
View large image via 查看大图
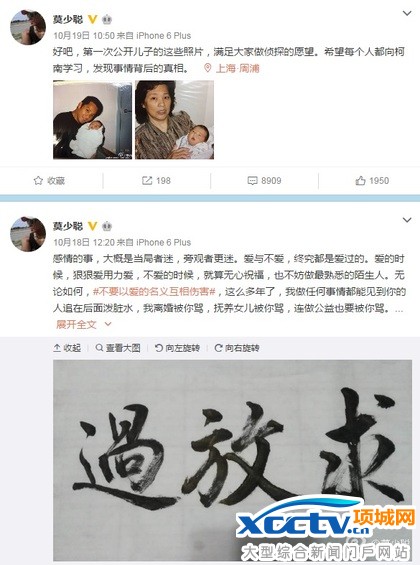[x=118, y=348]
